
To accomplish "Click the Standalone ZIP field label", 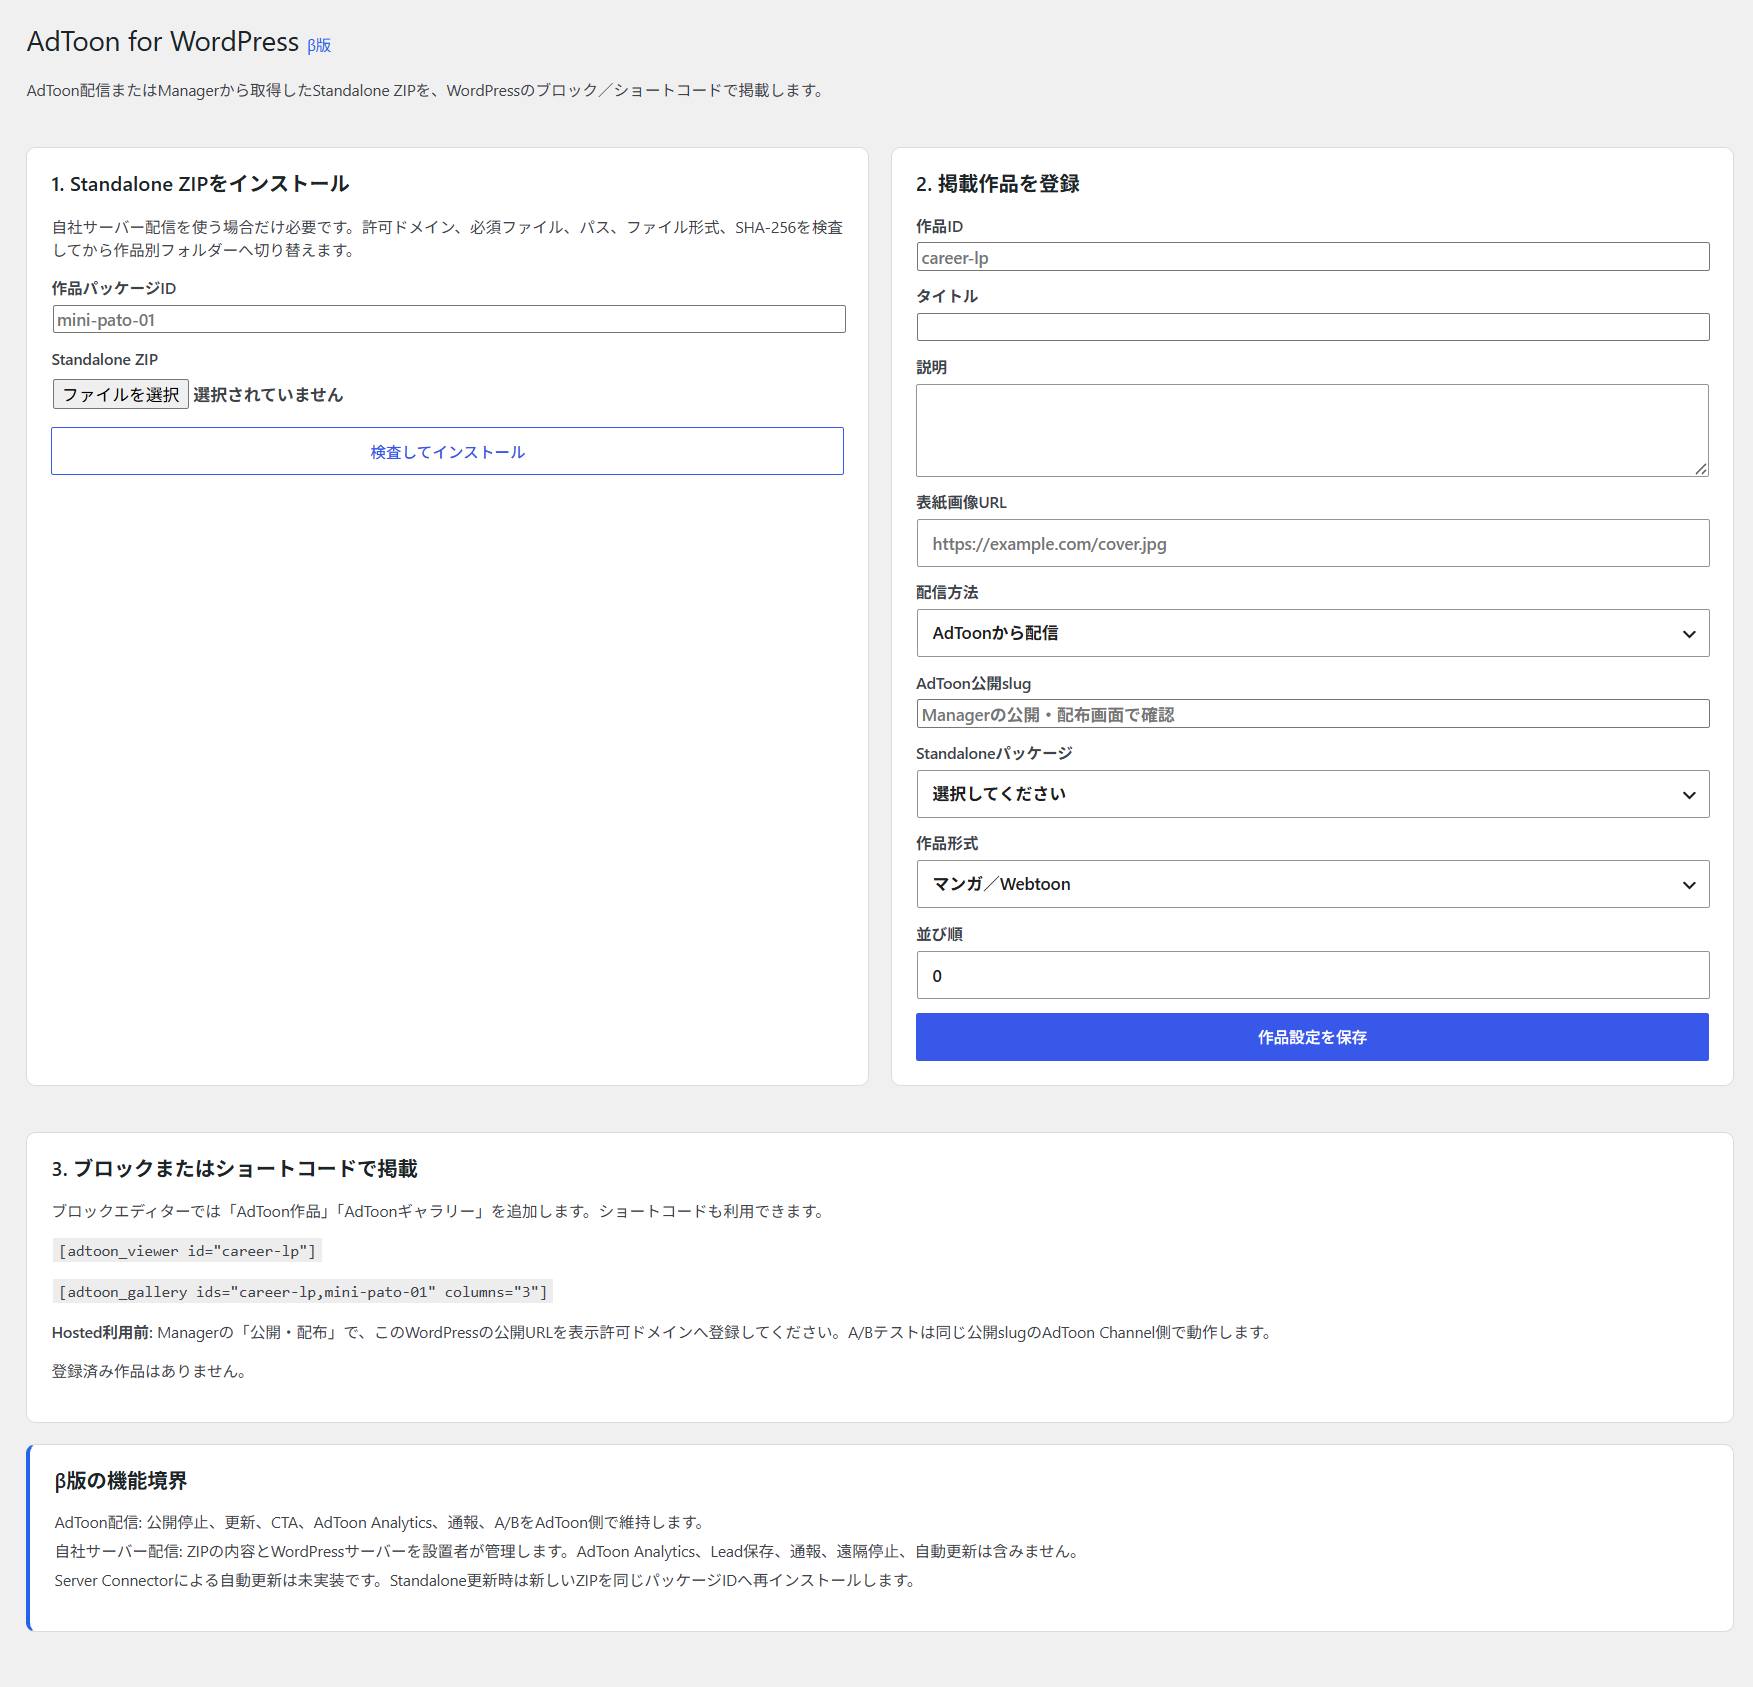I will coord(105,359).
